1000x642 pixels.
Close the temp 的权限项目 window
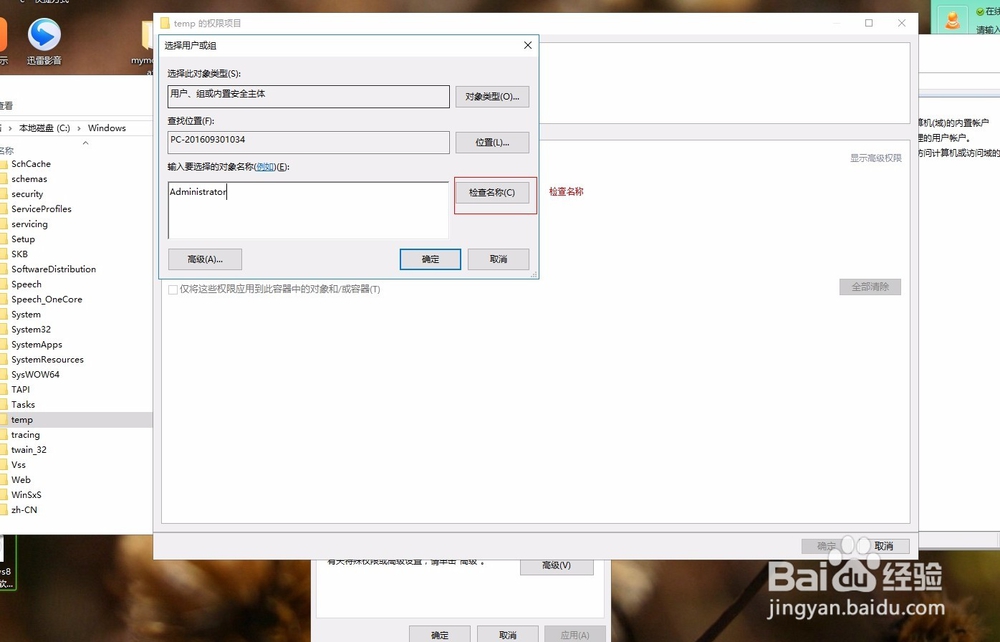click(902, 23)
